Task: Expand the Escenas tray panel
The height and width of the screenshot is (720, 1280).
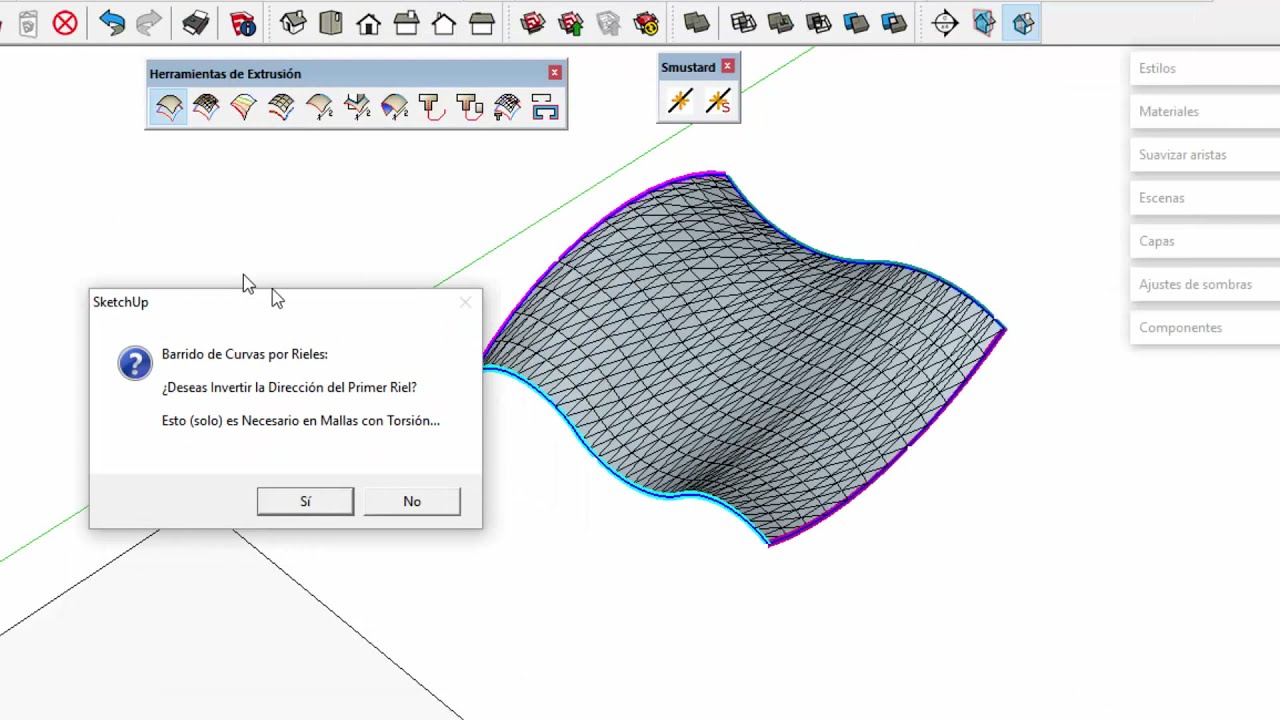Action: click(1205, 198)
